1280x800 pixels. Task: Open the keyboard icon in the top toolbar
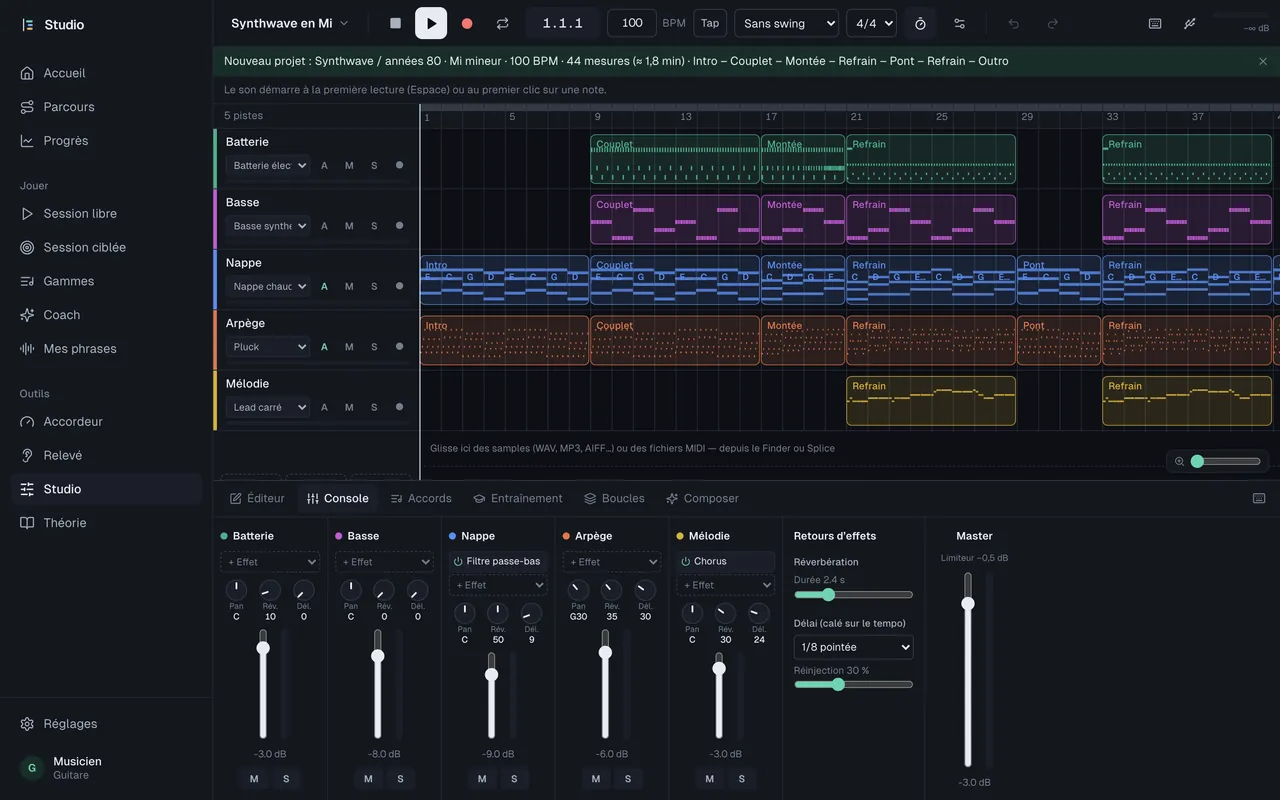pos(1155,23)
